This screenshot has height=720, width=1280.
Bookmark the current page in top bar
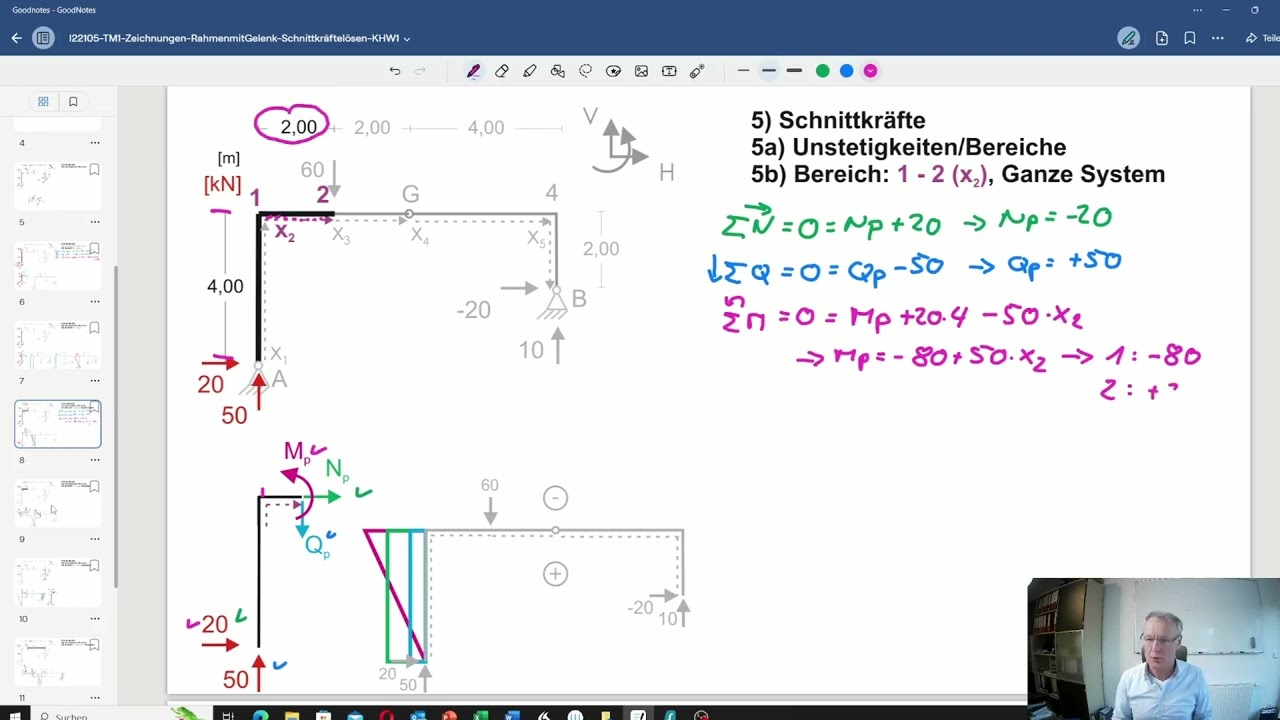[1189, 38]
